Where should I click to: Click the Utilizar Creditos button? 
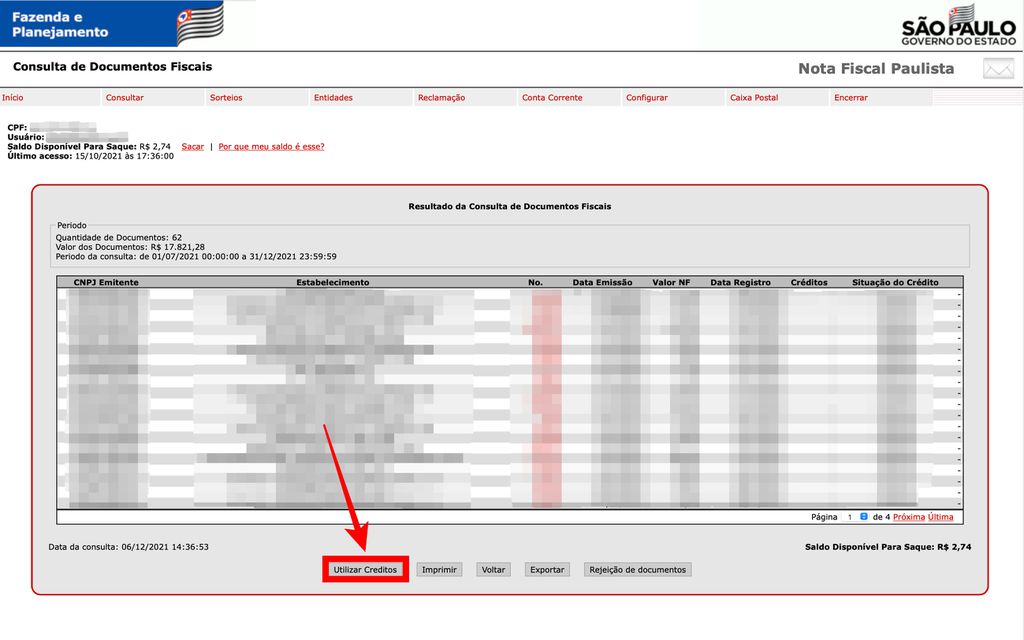pyautogui.click(x=365, y=569)
